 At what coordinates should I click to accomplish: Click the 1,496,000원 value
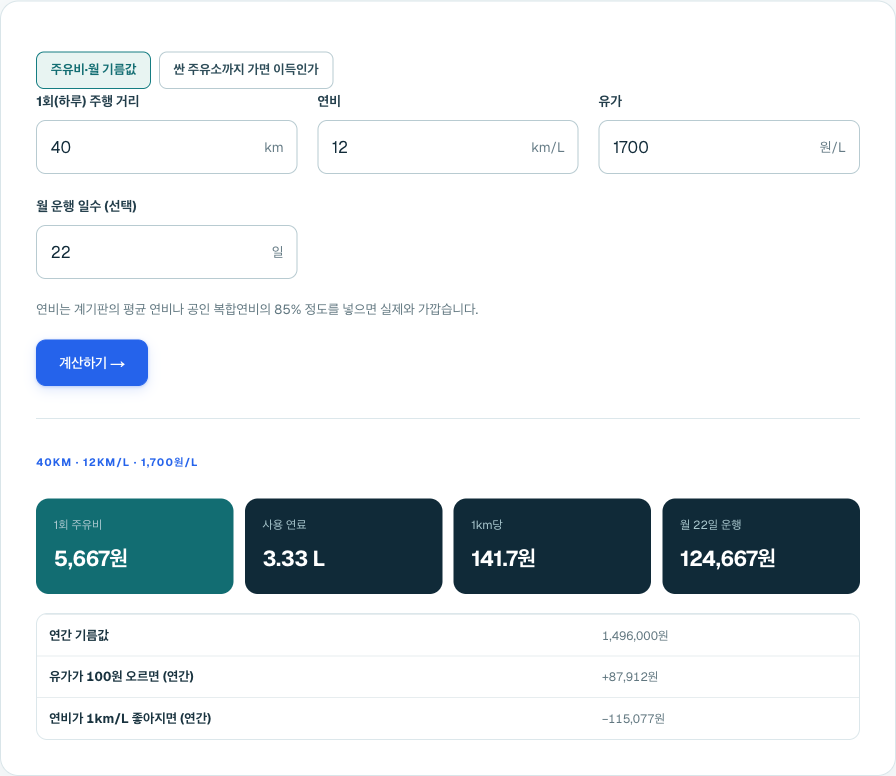(x=635, y=636)
